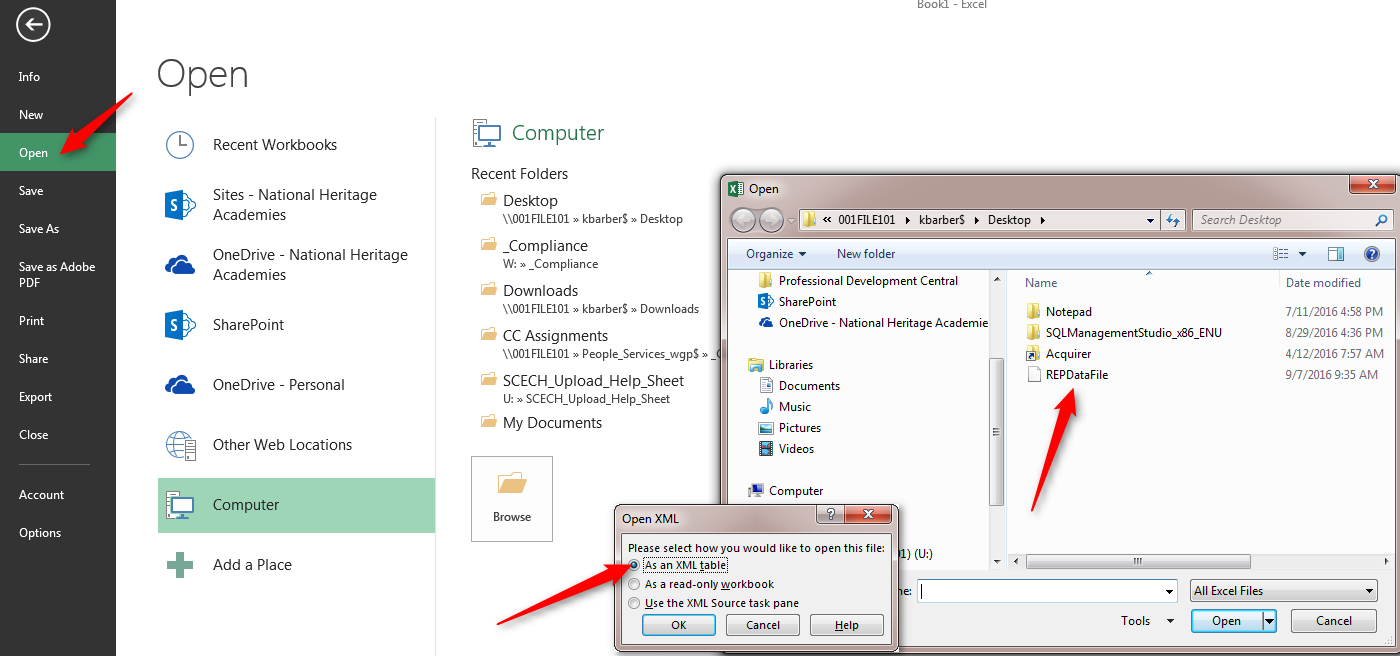Click the Search Desktop input field

click(1285, 220)
